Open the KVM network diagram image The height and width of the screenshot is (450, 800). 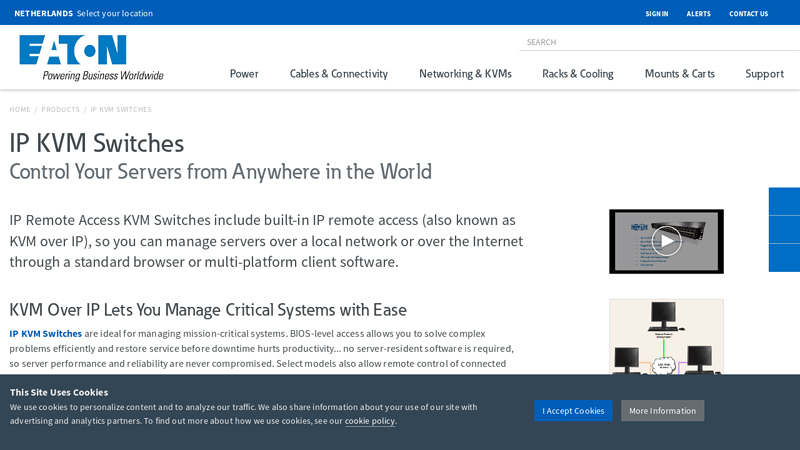tap(666, 336)
